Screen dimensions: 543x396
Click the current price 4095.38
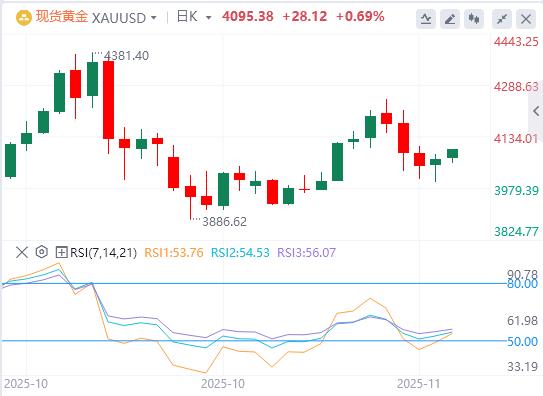248,16
